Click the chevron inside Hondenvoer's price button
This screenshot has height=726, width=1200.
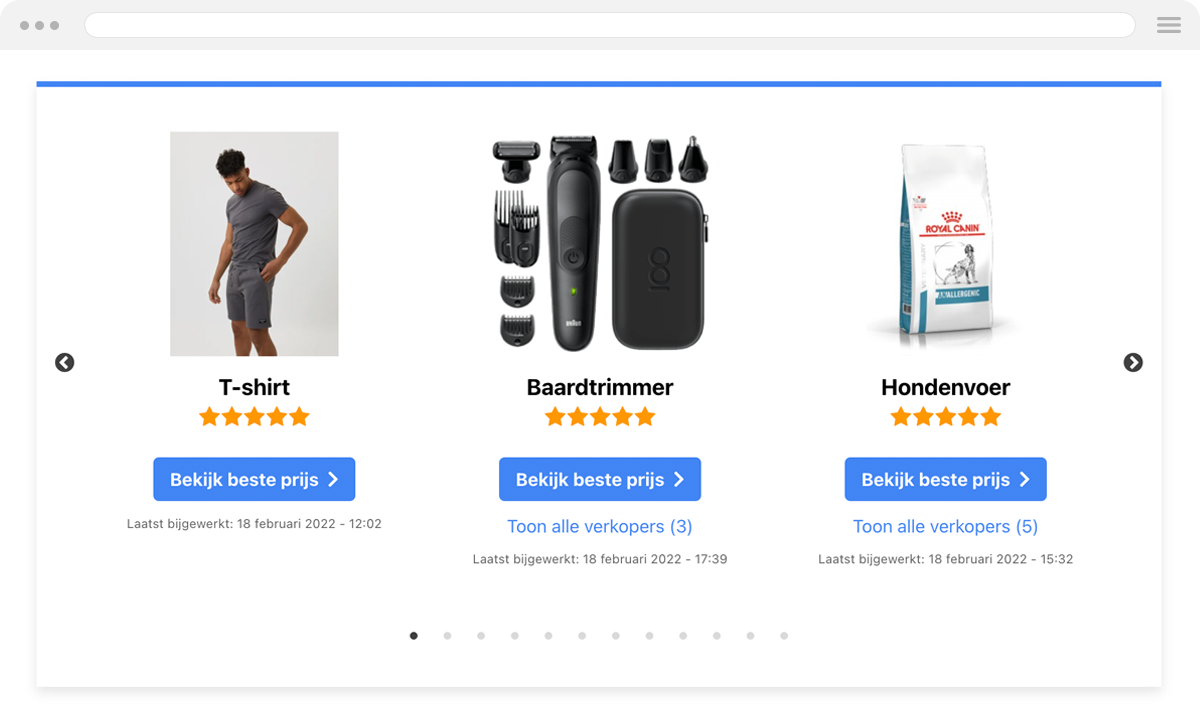1024,479
